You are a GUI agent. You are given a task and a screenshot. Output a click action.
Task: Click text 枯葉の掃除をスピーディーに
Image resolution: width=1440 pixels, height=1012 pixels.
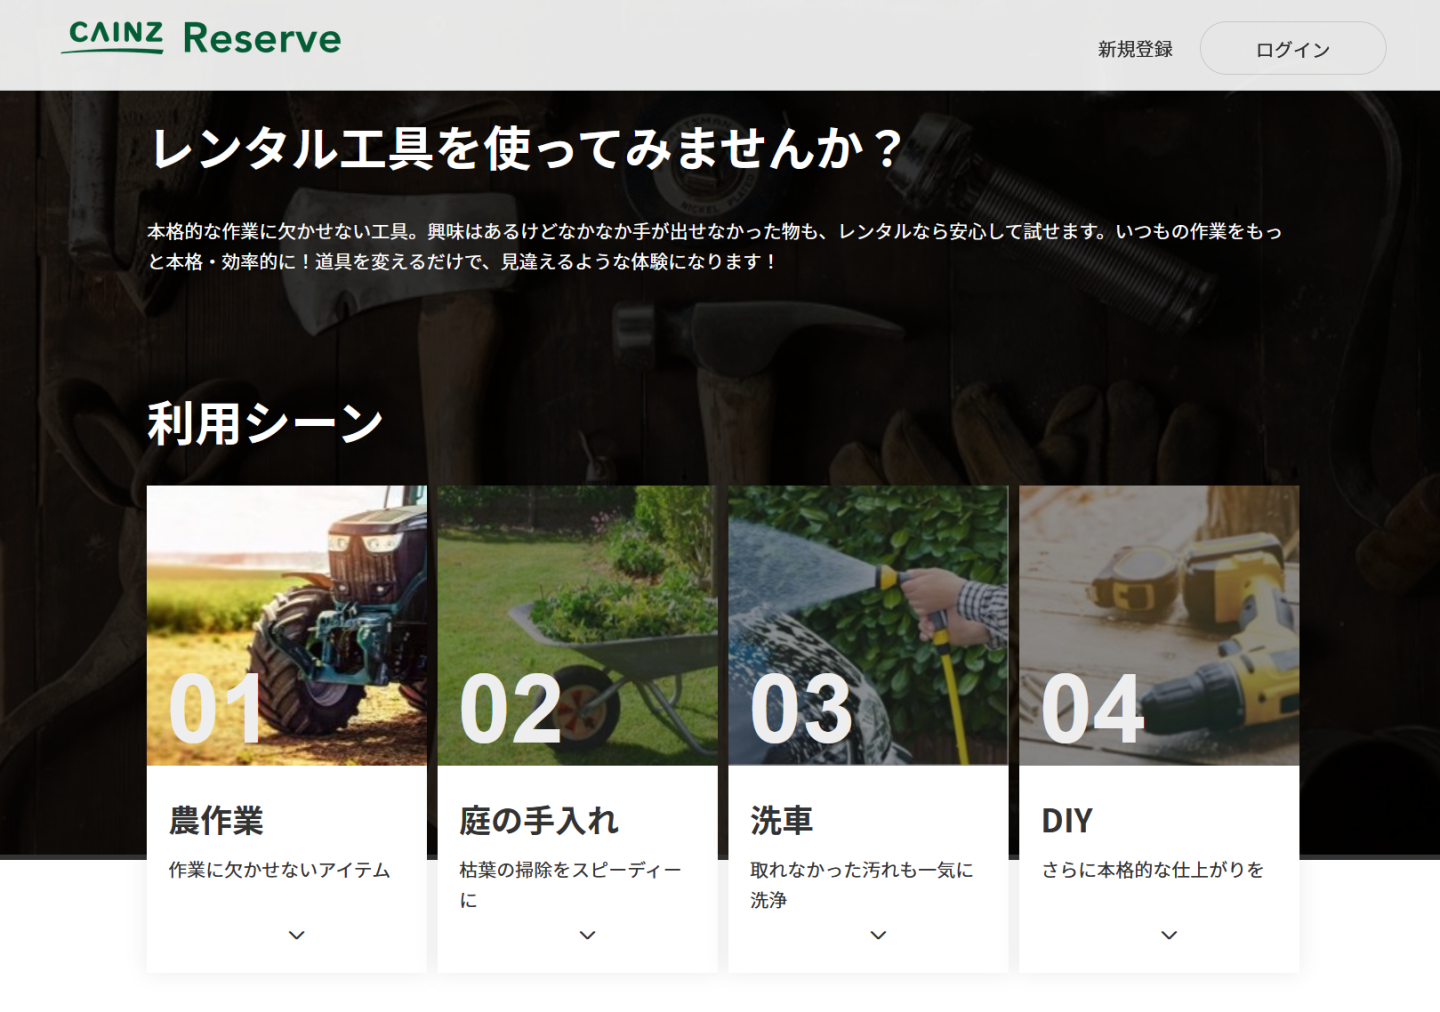pyautogui.click(x=571, y=885)
